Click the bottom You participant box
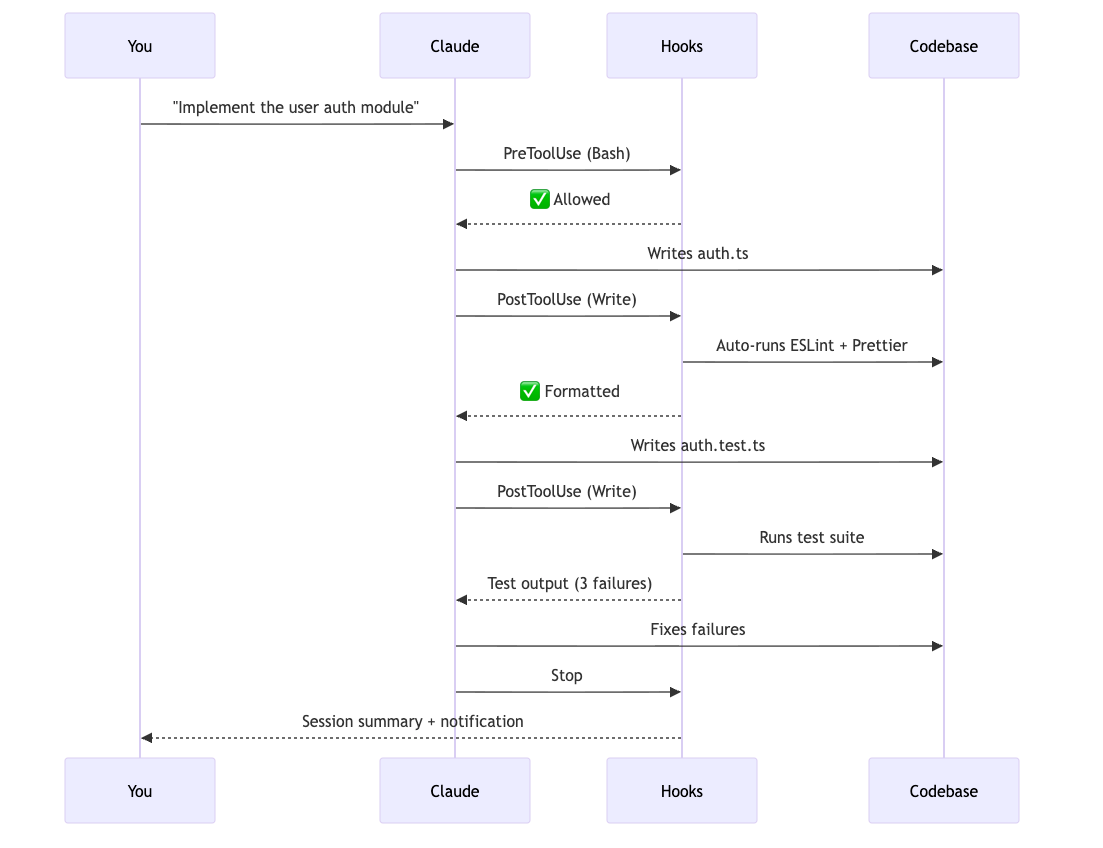This screenshot has width=1103, height=848. tap(140, 791)
